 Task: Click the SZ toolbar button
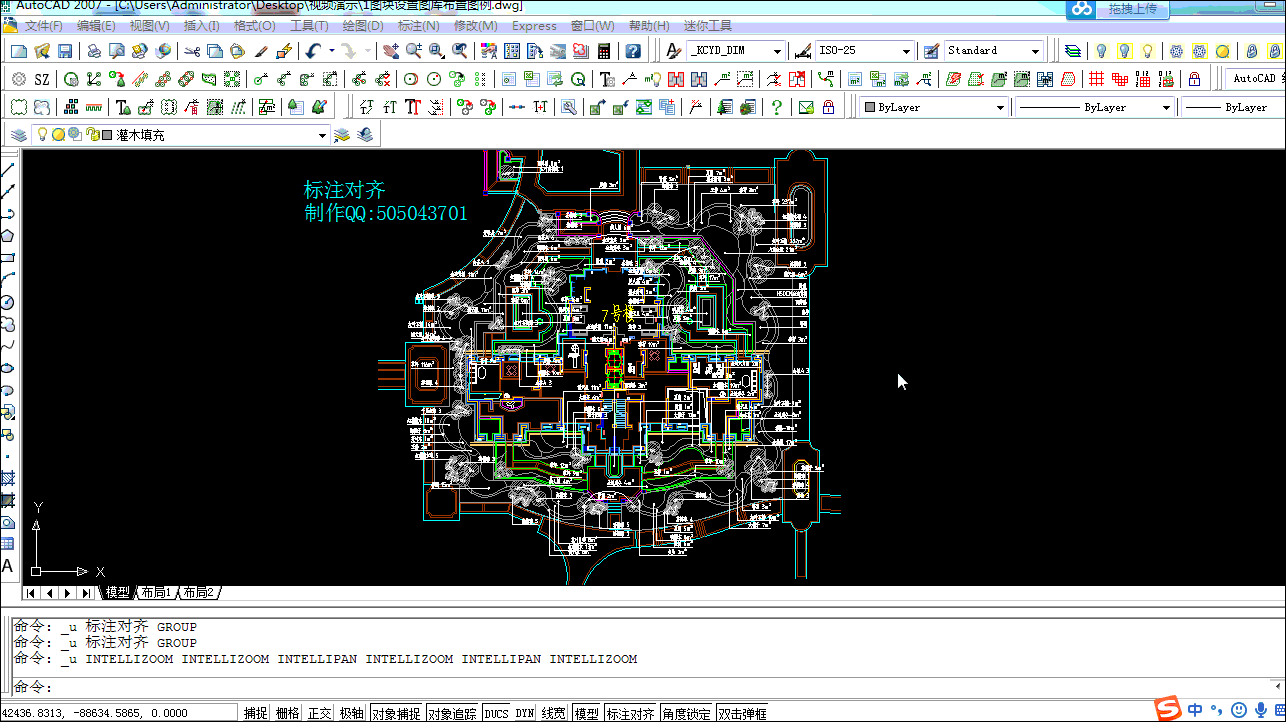tap(42, 79)
